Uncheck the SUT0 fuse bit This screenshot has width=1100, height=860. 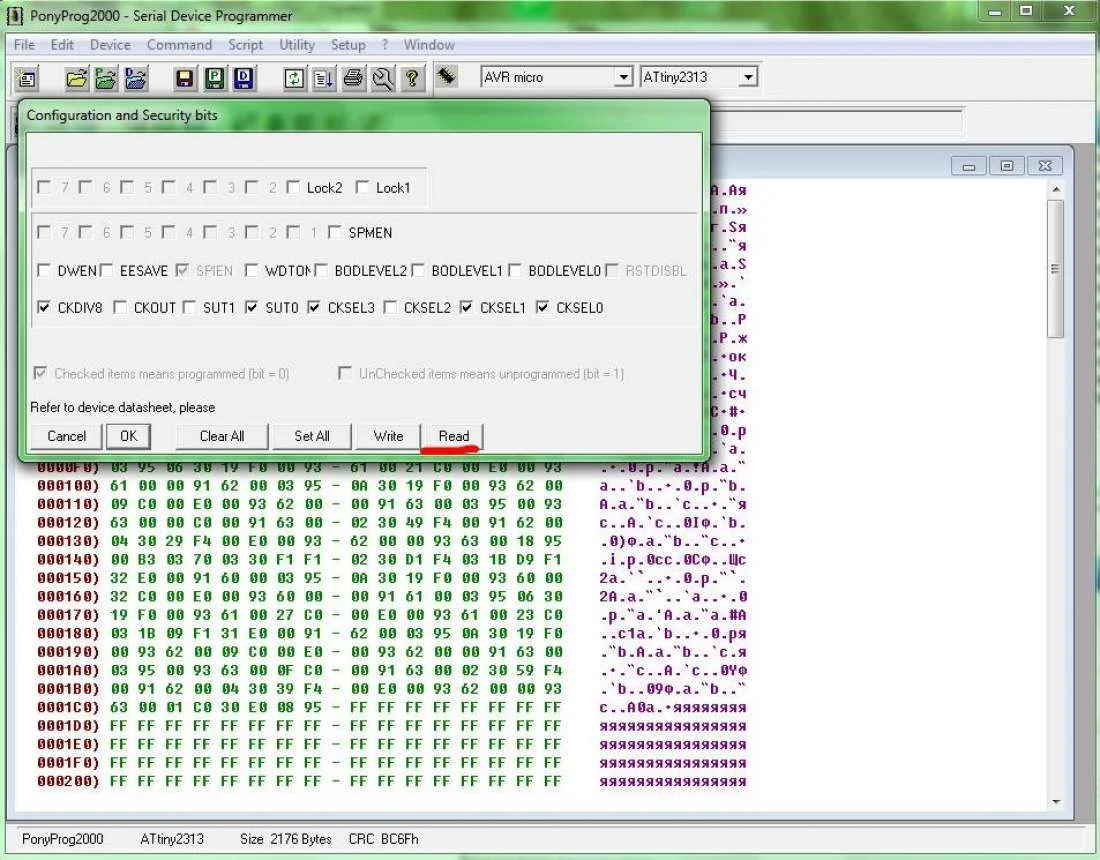point(251,307)
